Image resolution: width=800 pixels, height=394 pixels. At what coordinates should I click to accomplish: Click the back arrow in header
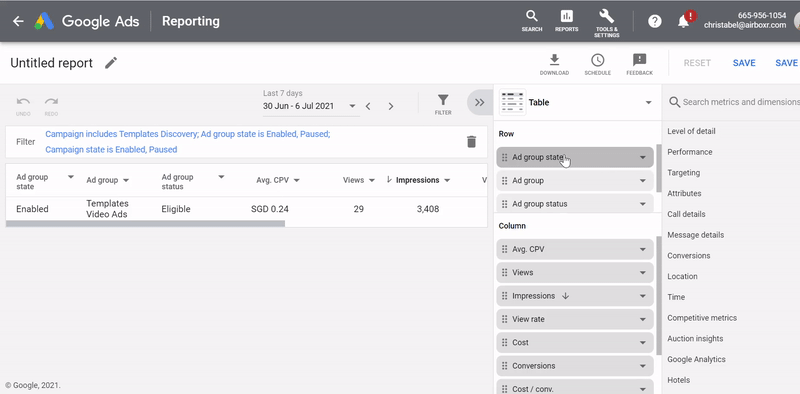[x=18, y=21]
